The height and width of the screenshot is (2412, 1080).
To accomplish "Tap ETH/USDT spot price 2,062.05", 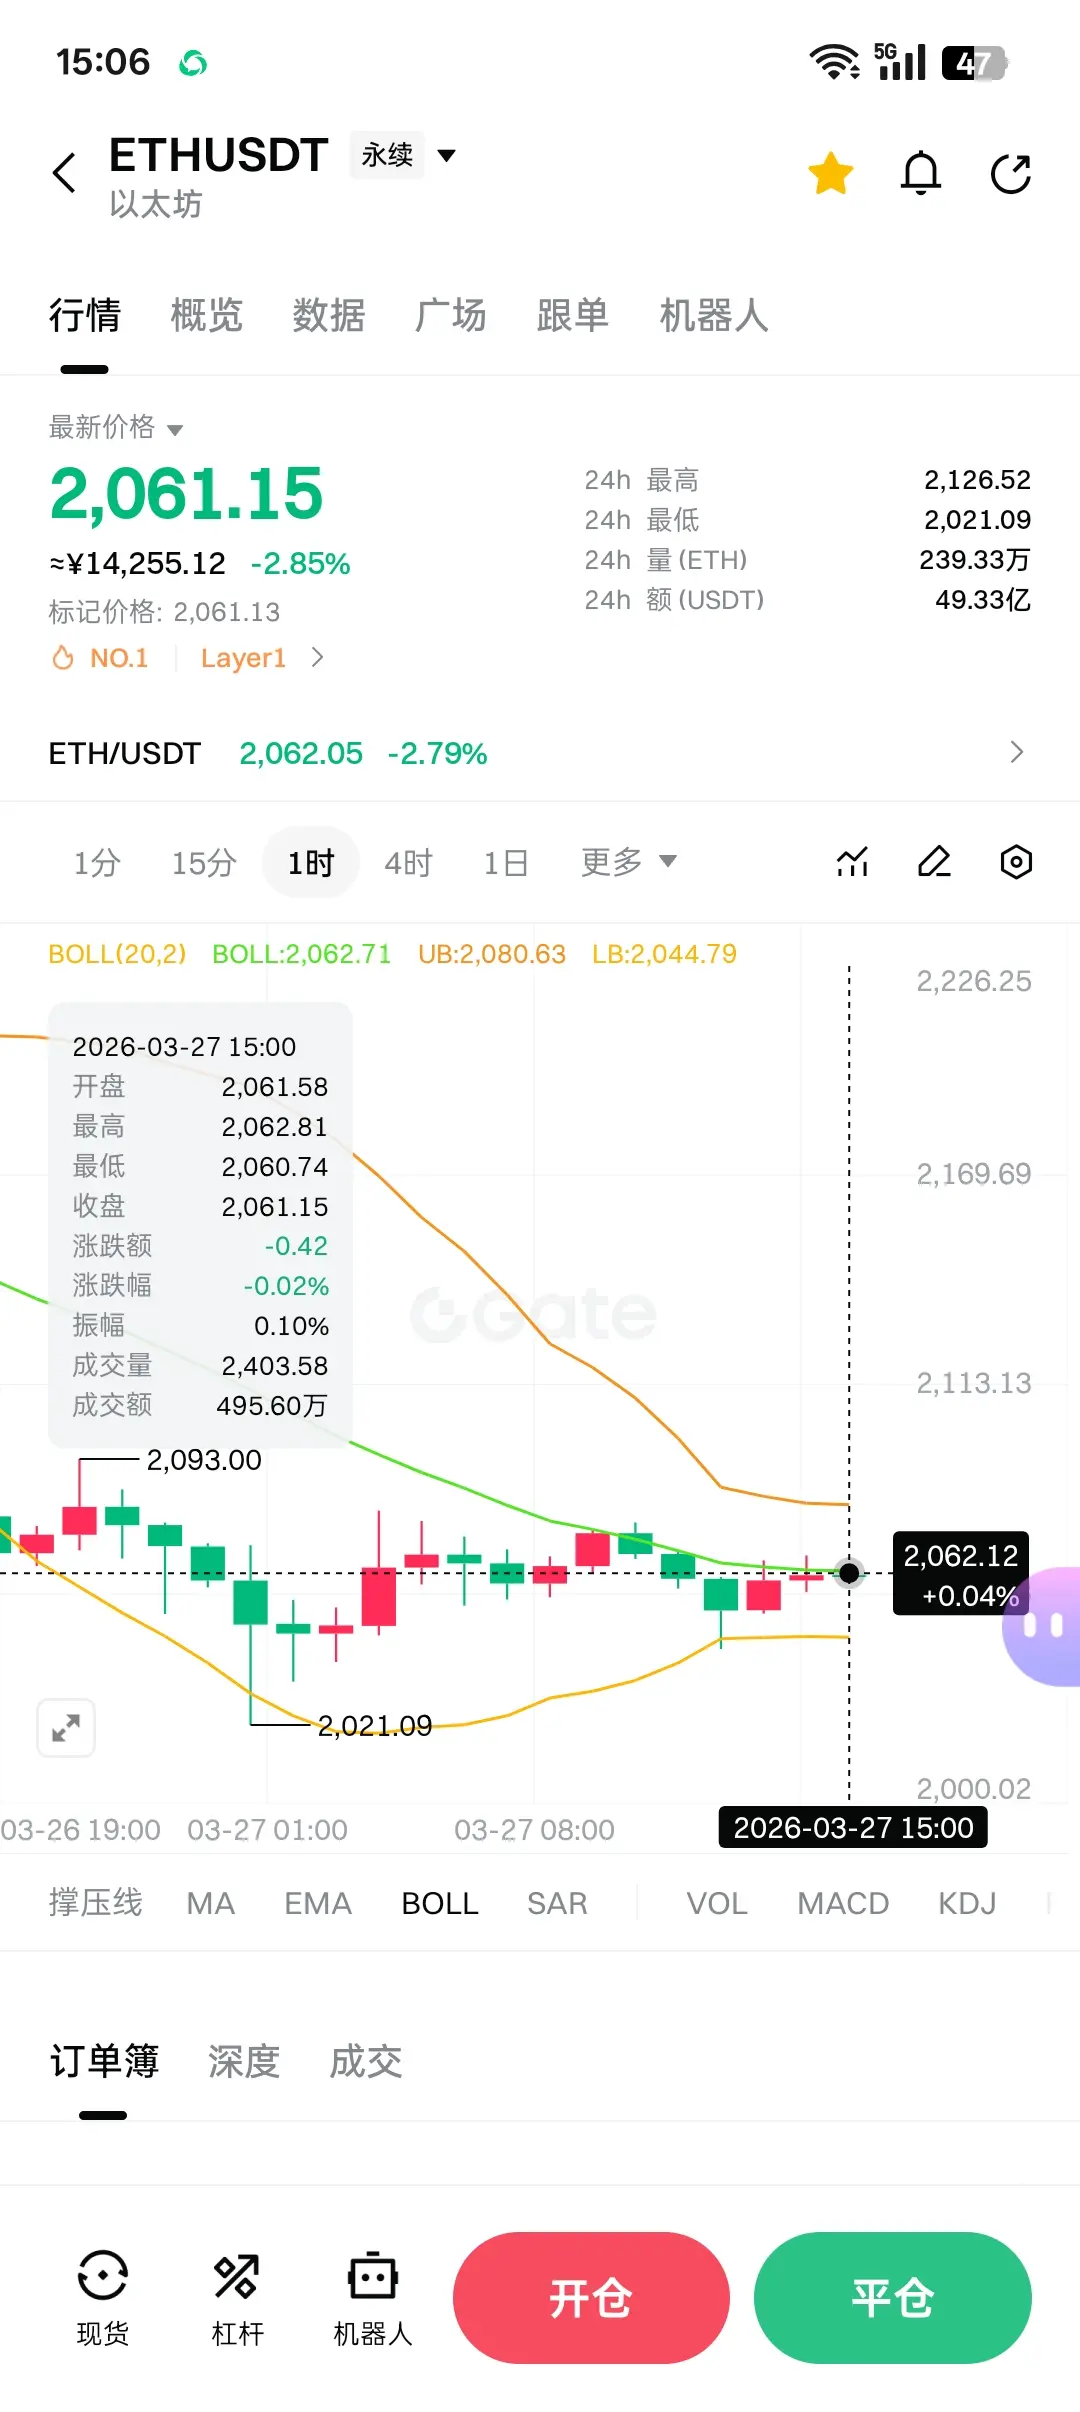I will 301,753.
